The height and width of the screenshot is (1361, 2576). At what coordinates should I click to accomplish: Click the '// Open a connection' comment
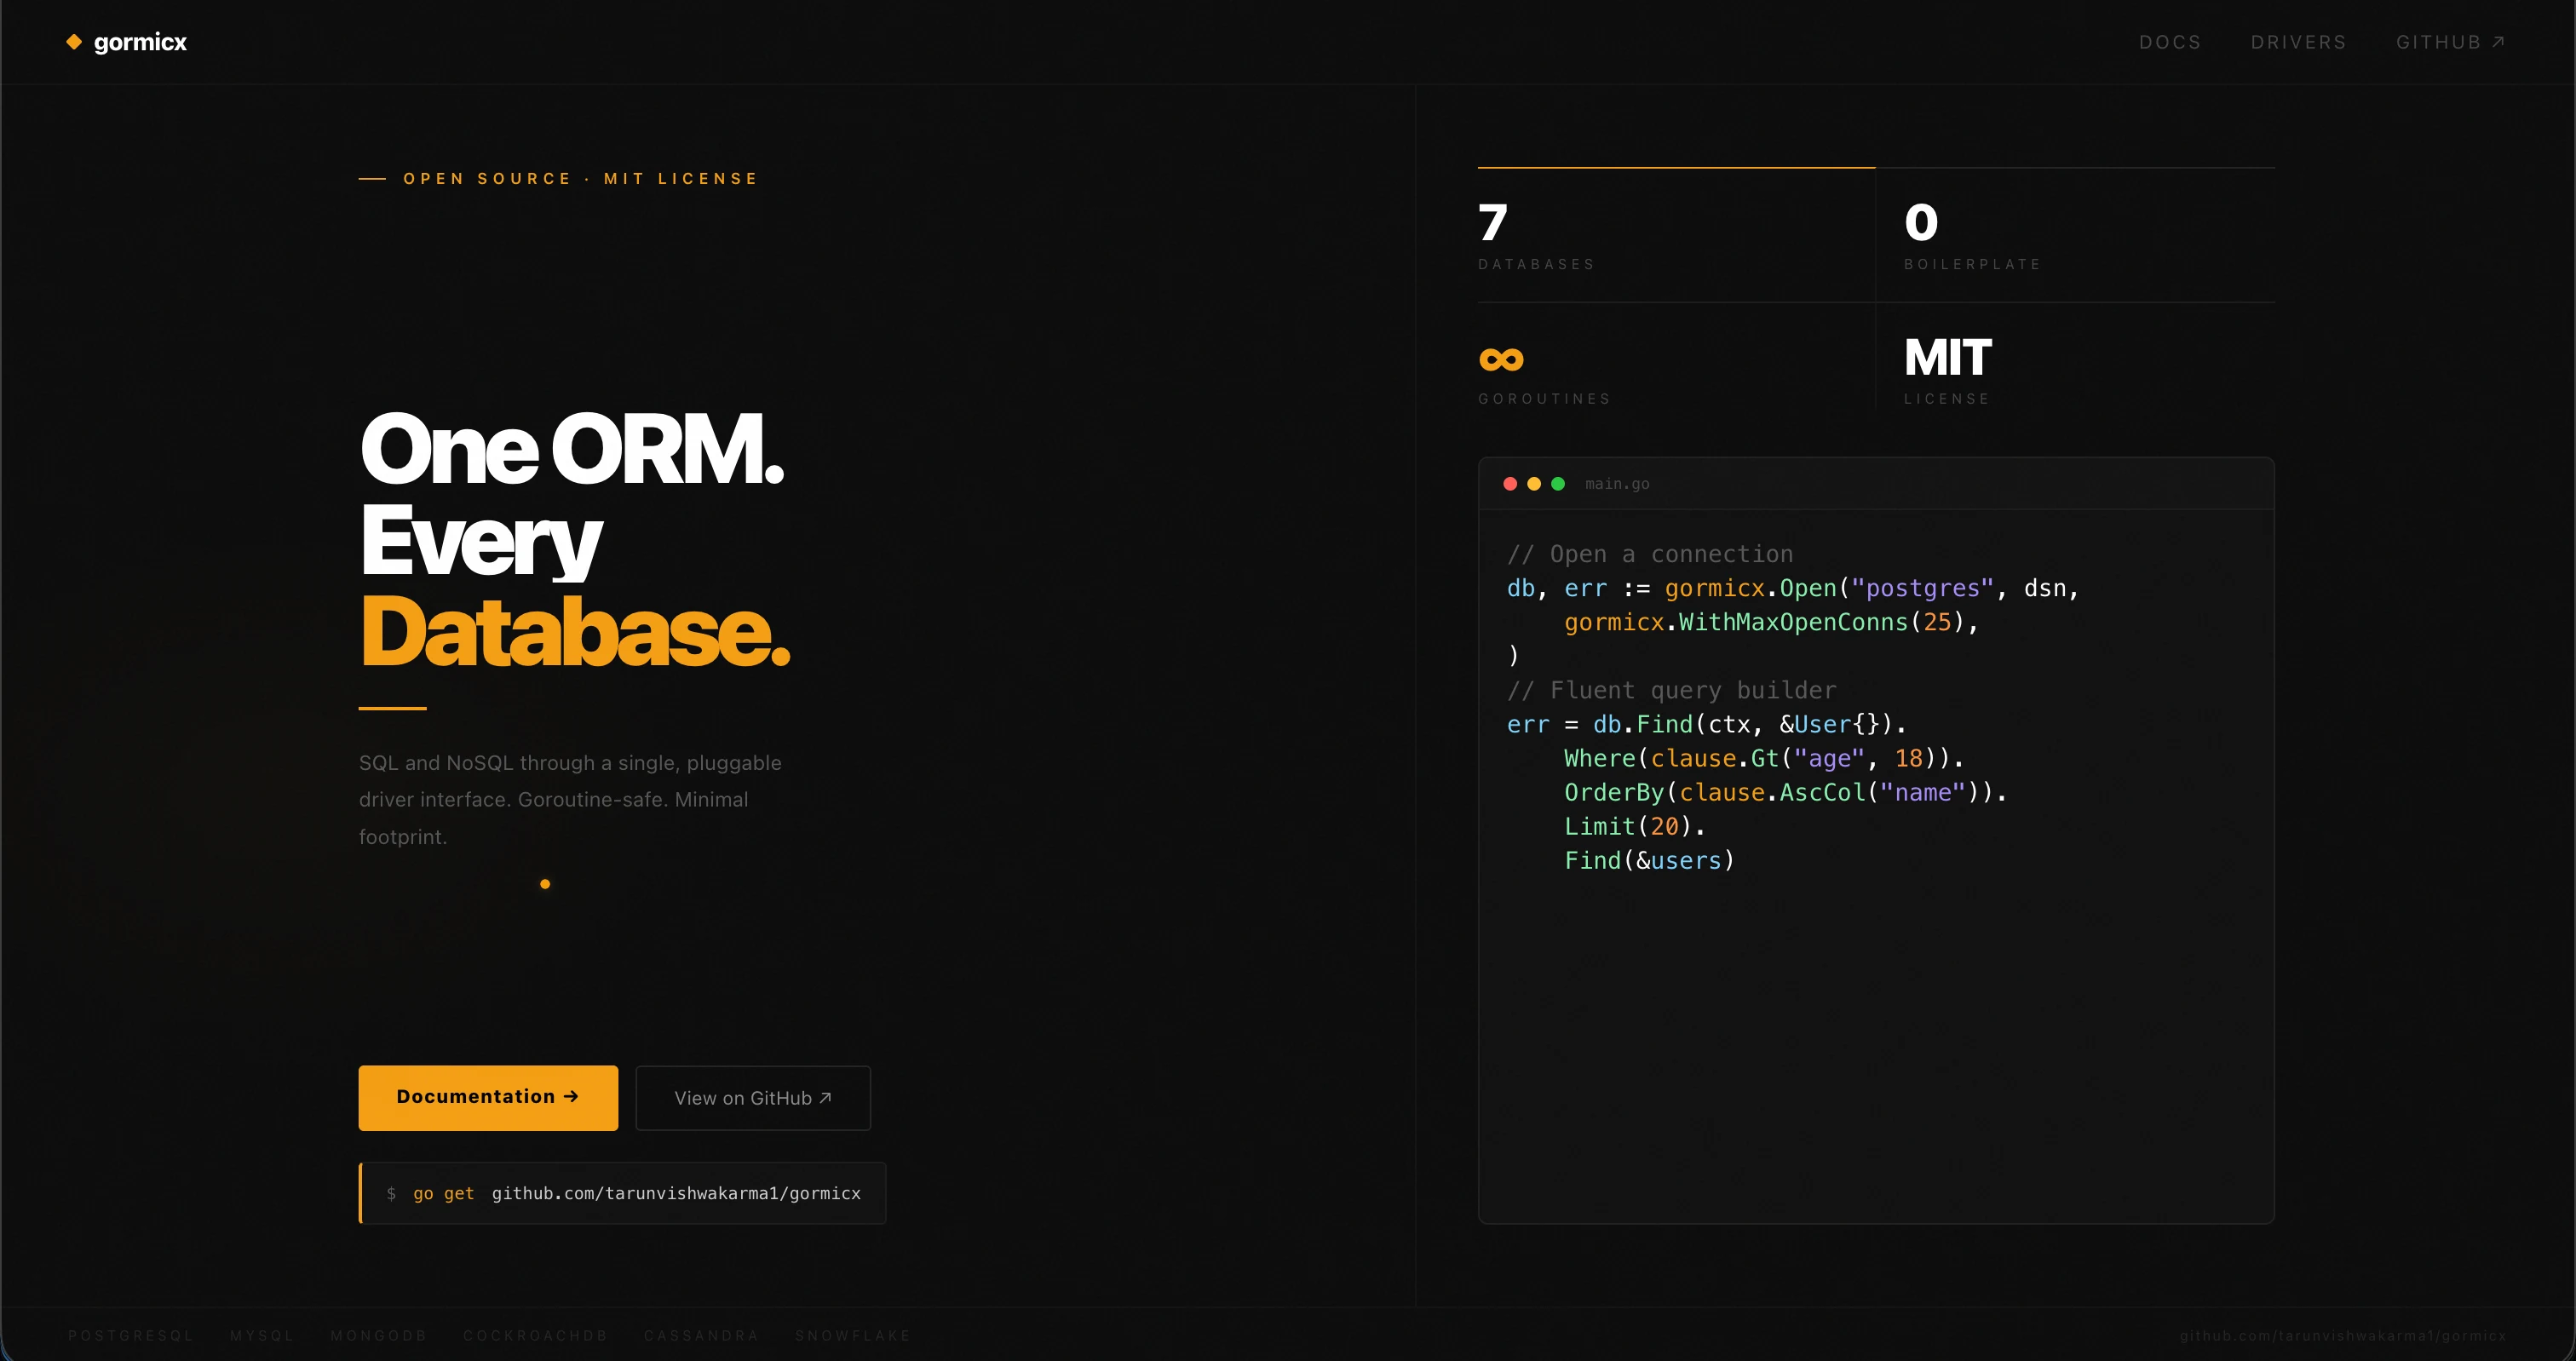click(x=1650, y=554)
